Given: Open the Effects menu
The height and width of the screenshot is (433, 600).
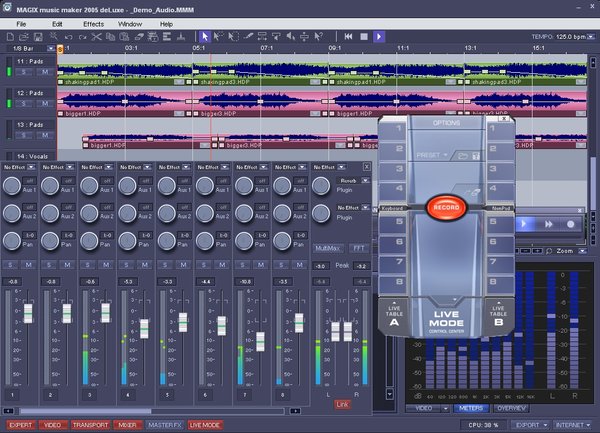Looking at the screenshot, I should pos(93,24).
